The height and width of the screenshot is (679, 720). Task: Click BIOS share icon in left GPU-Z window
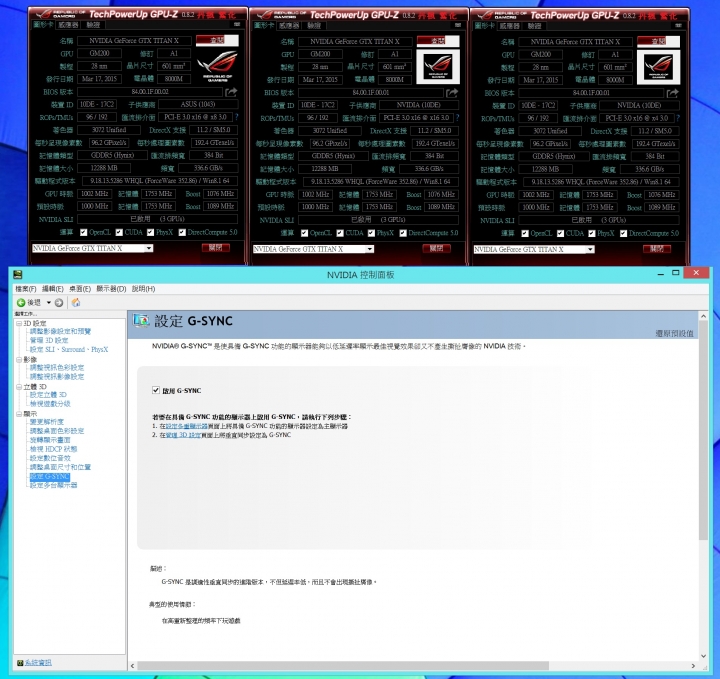click(x=231, y=92)
